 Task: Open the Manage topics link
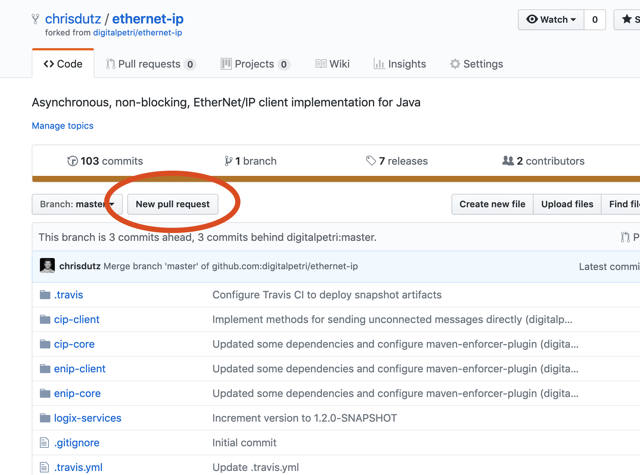62,126
